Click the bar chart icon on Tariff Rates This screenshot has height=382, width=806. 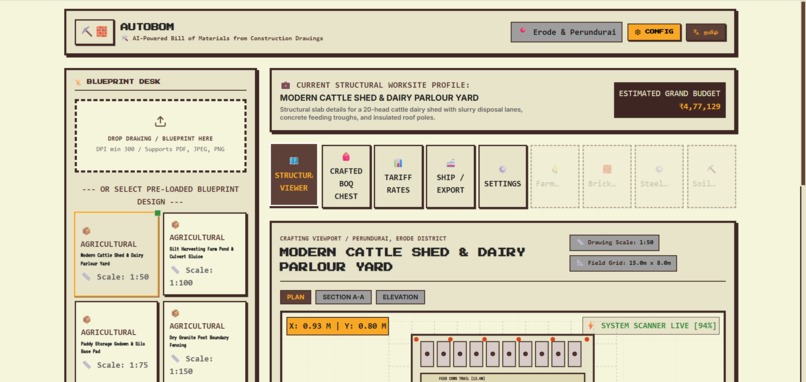tap(398, 163)
